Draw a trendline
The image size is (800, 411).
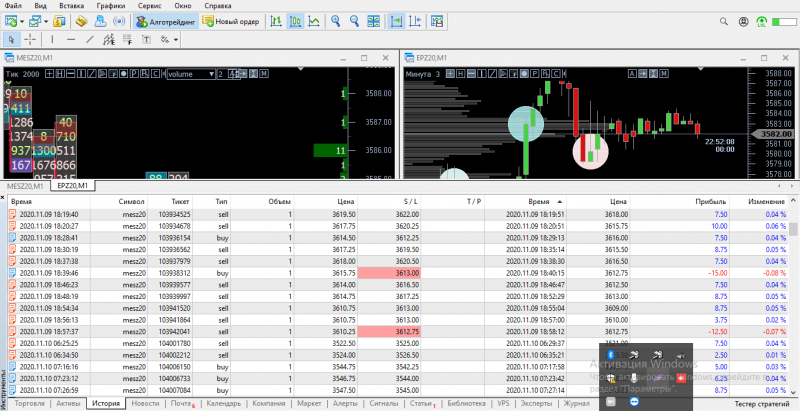click(90, 39)
